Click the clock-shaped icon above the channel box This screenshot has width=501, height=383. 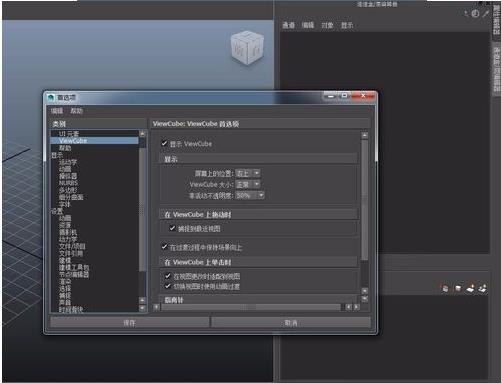tap(475, 14)
